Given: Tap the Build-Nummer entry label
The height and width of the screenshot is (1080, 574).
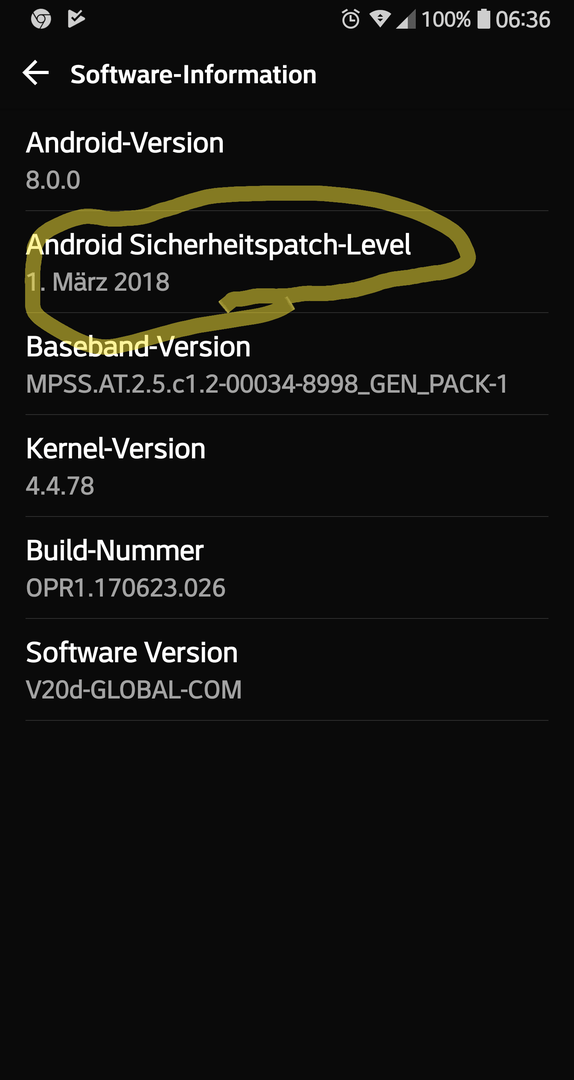Looking at the screenshot, I should tap(115, 550).
